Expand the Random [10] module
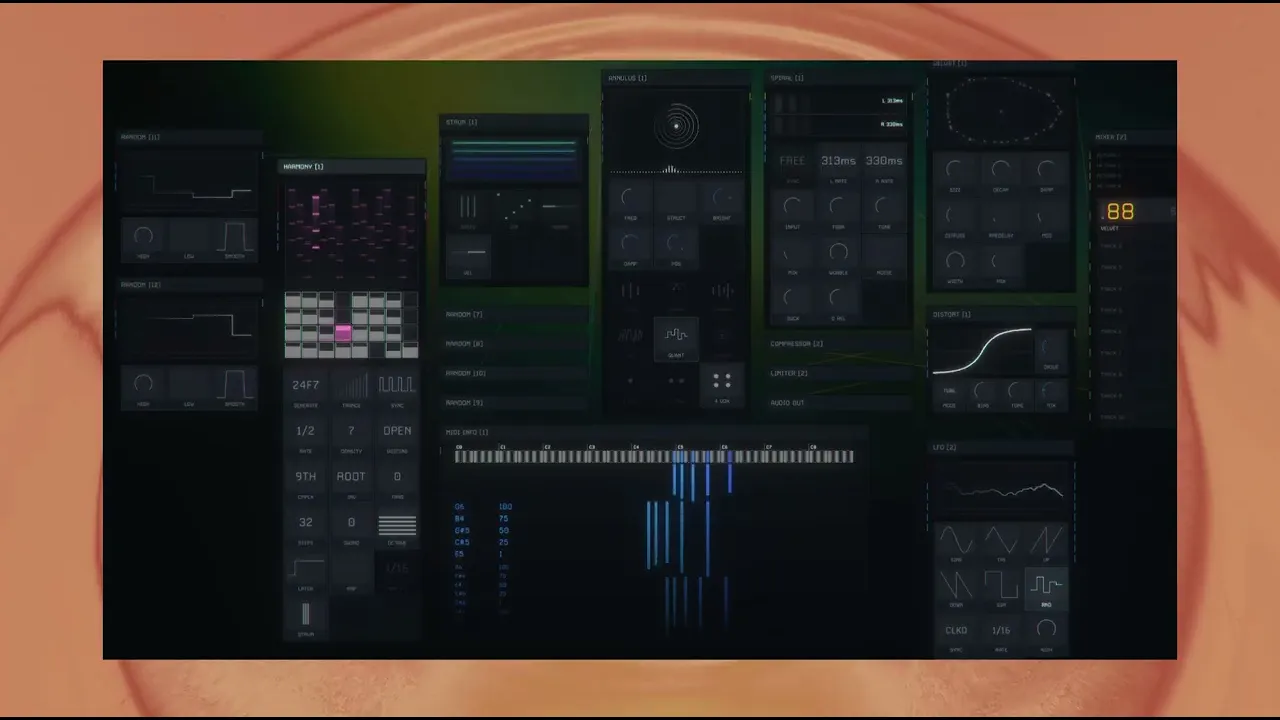The width and height of the screenshot is (1280, 720). [515, 373]
